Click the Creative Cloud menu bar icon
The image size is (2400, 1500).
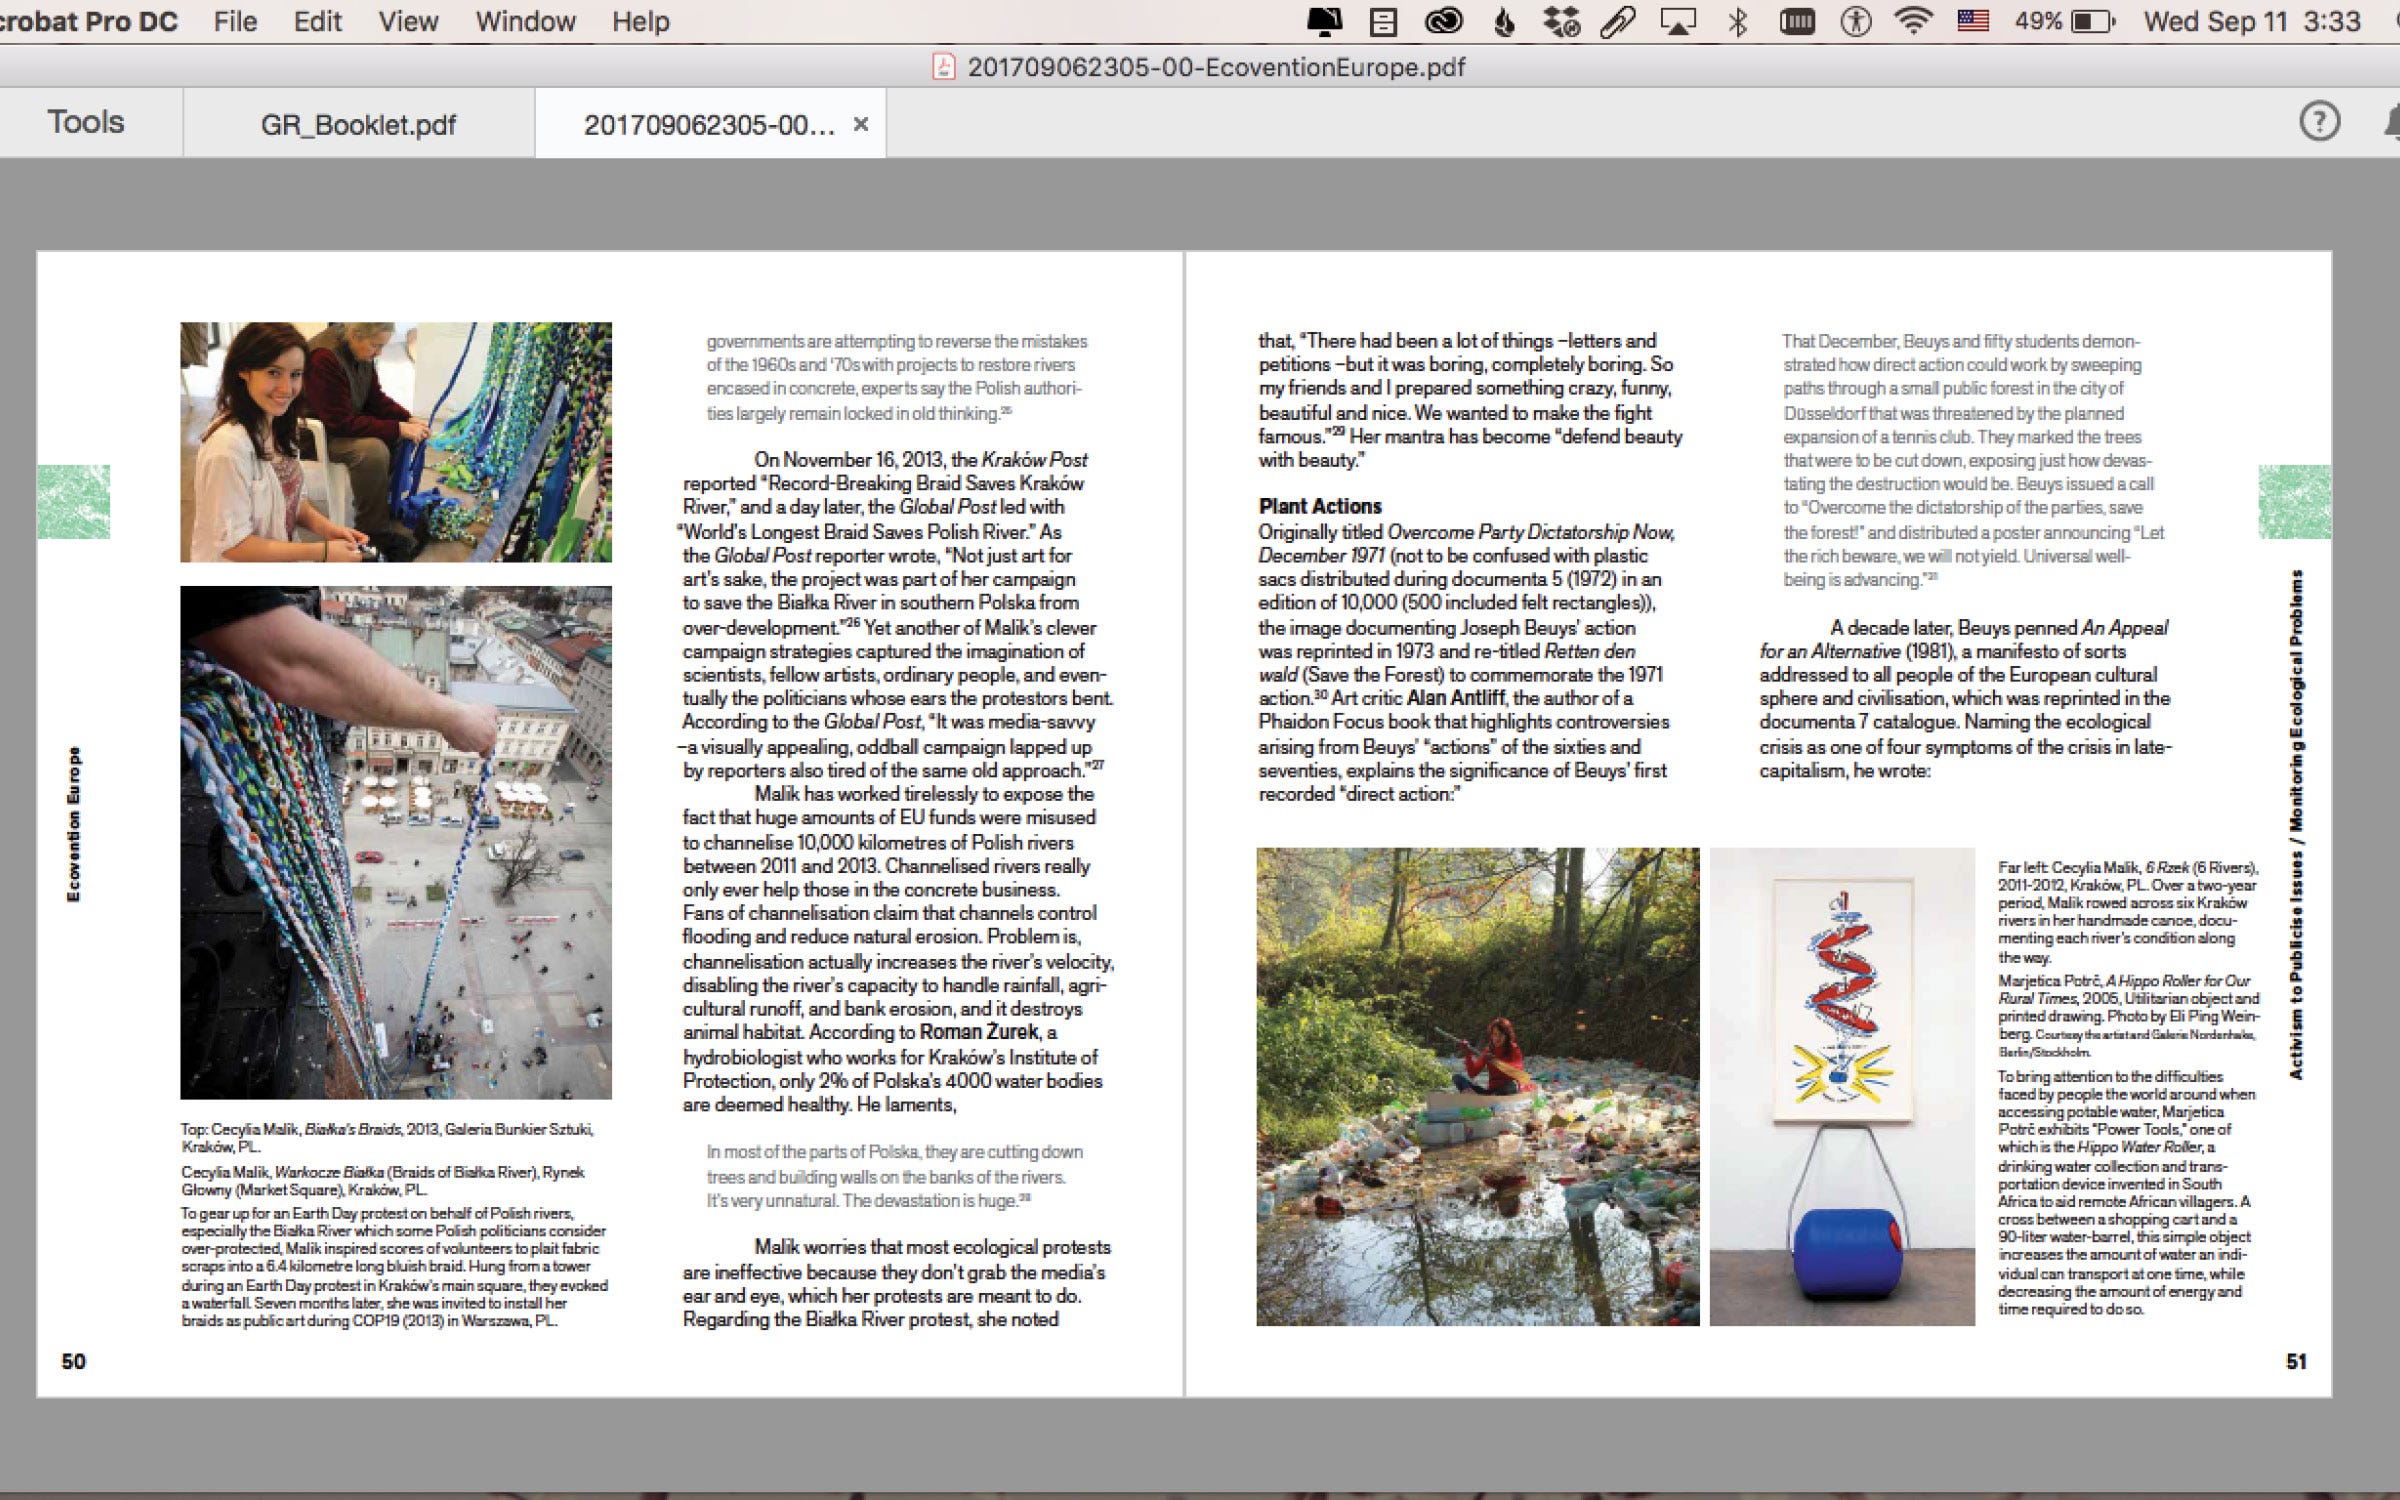(1443, 21)
